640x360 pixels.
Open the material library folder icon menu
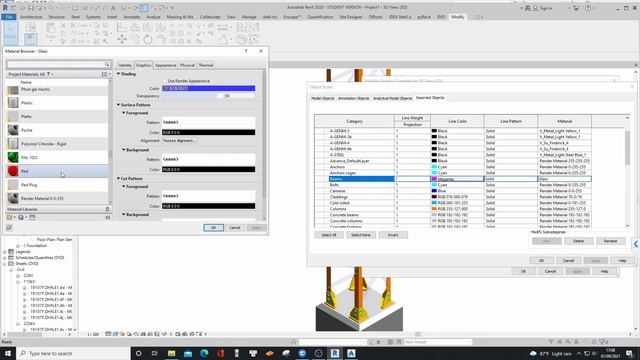point(11,217)
